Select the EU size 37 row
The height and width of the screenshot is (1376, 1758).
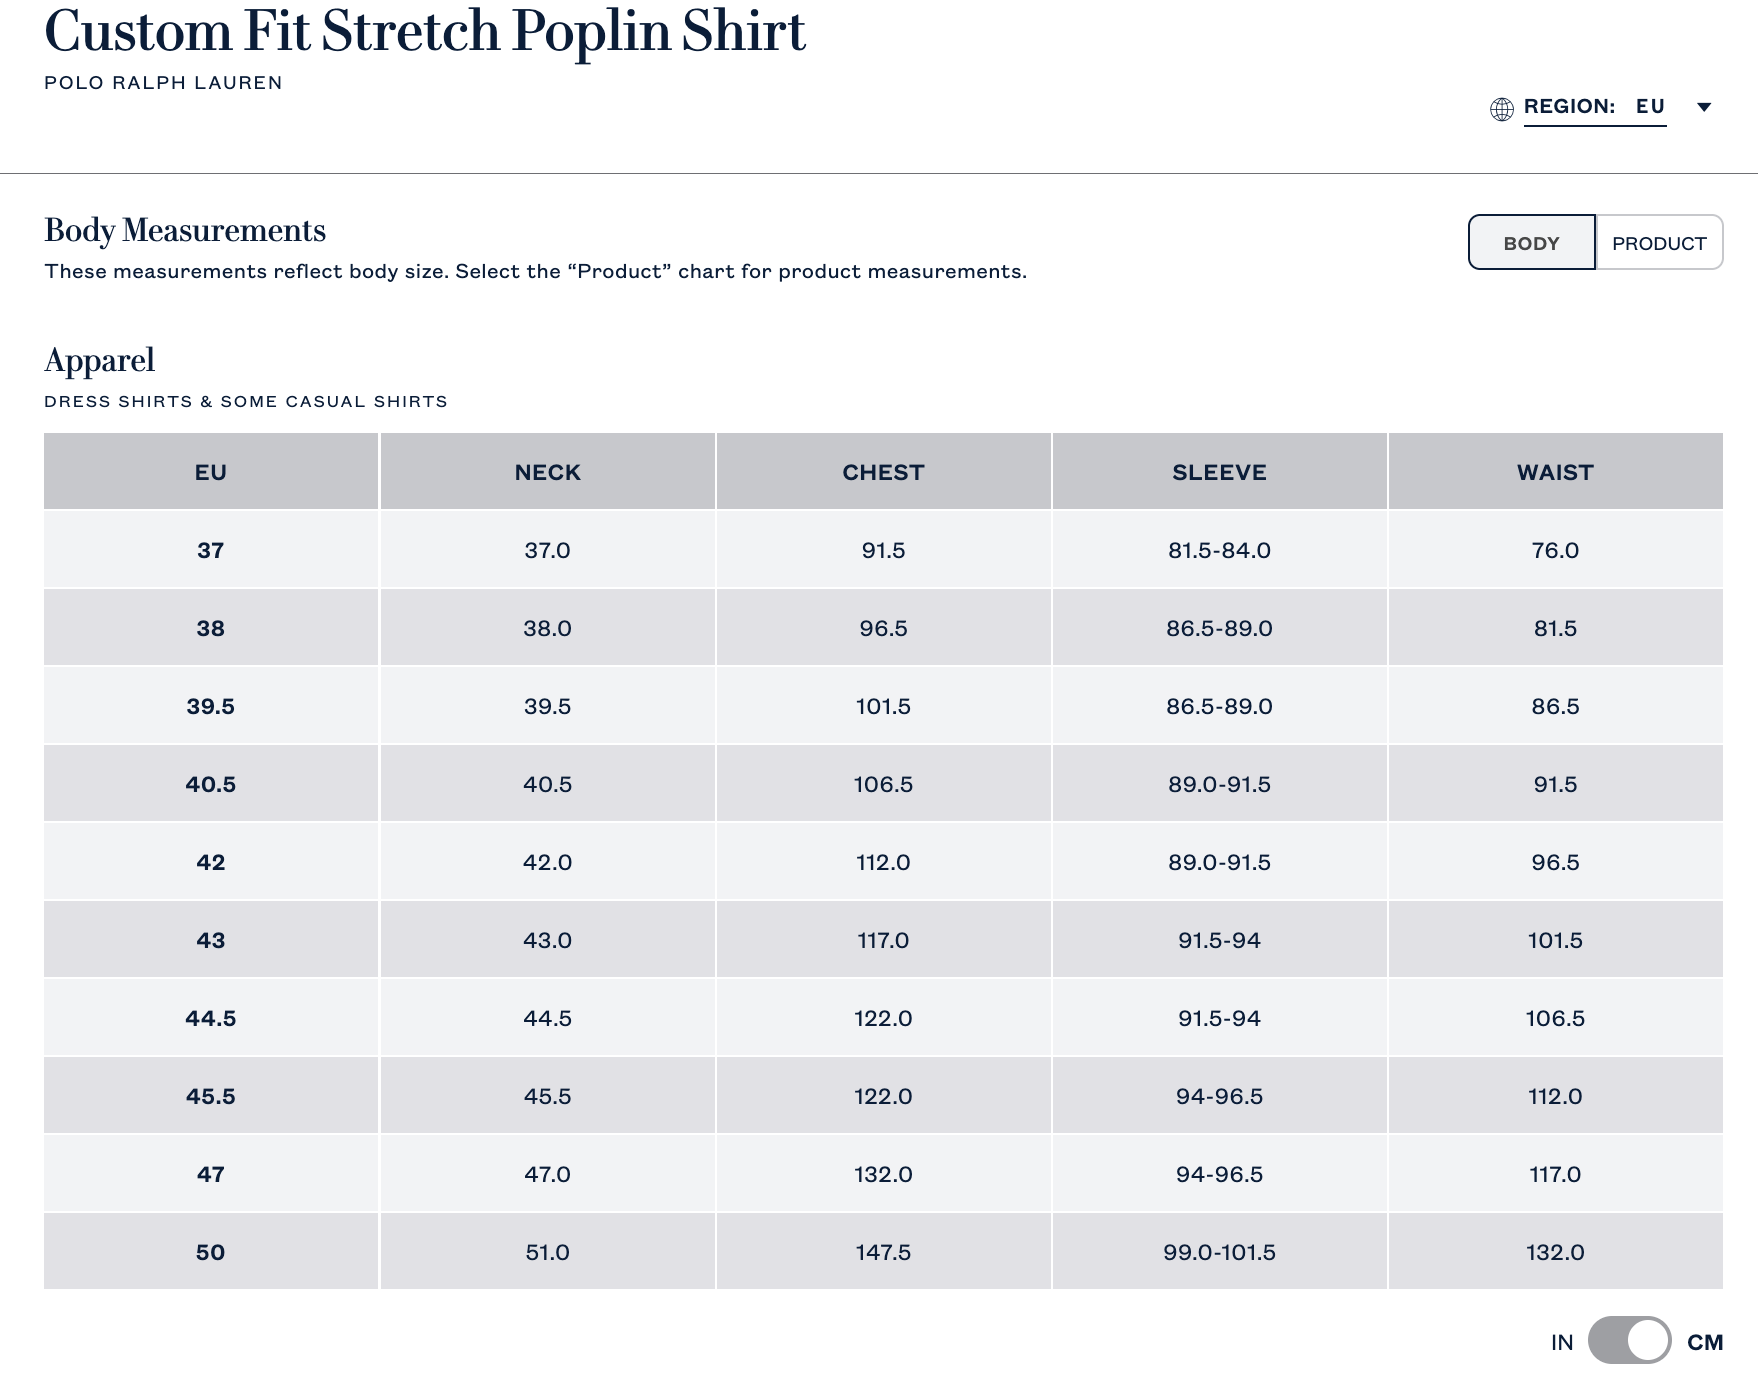coord(211,550)
